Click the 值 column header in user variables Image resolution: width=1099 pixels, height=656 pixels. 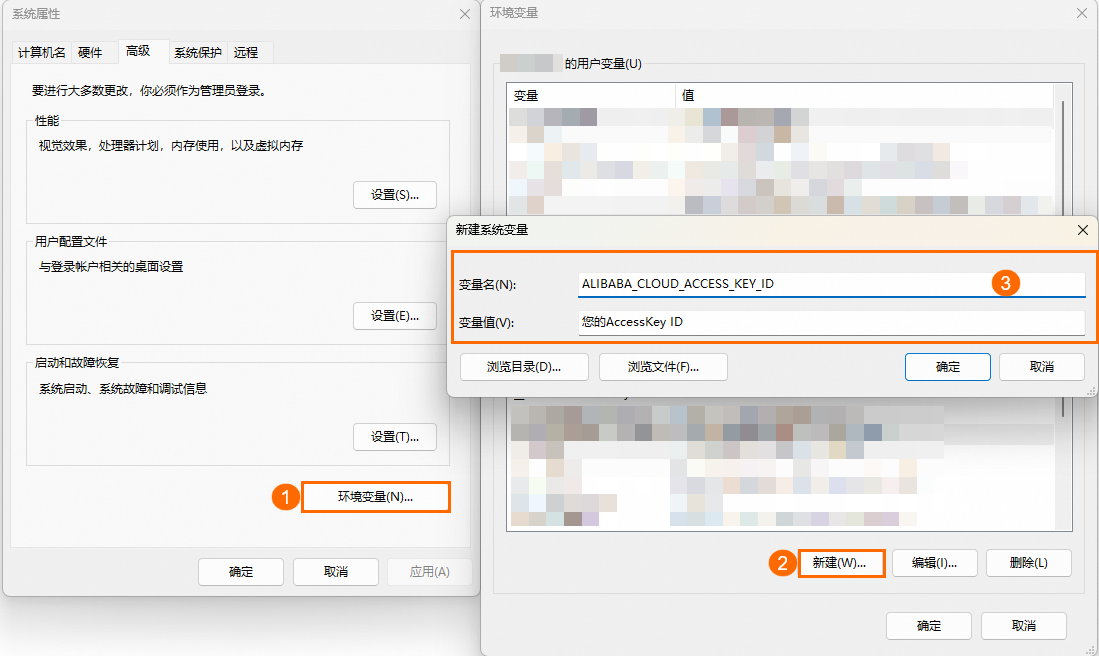click(x=864, y=95)
